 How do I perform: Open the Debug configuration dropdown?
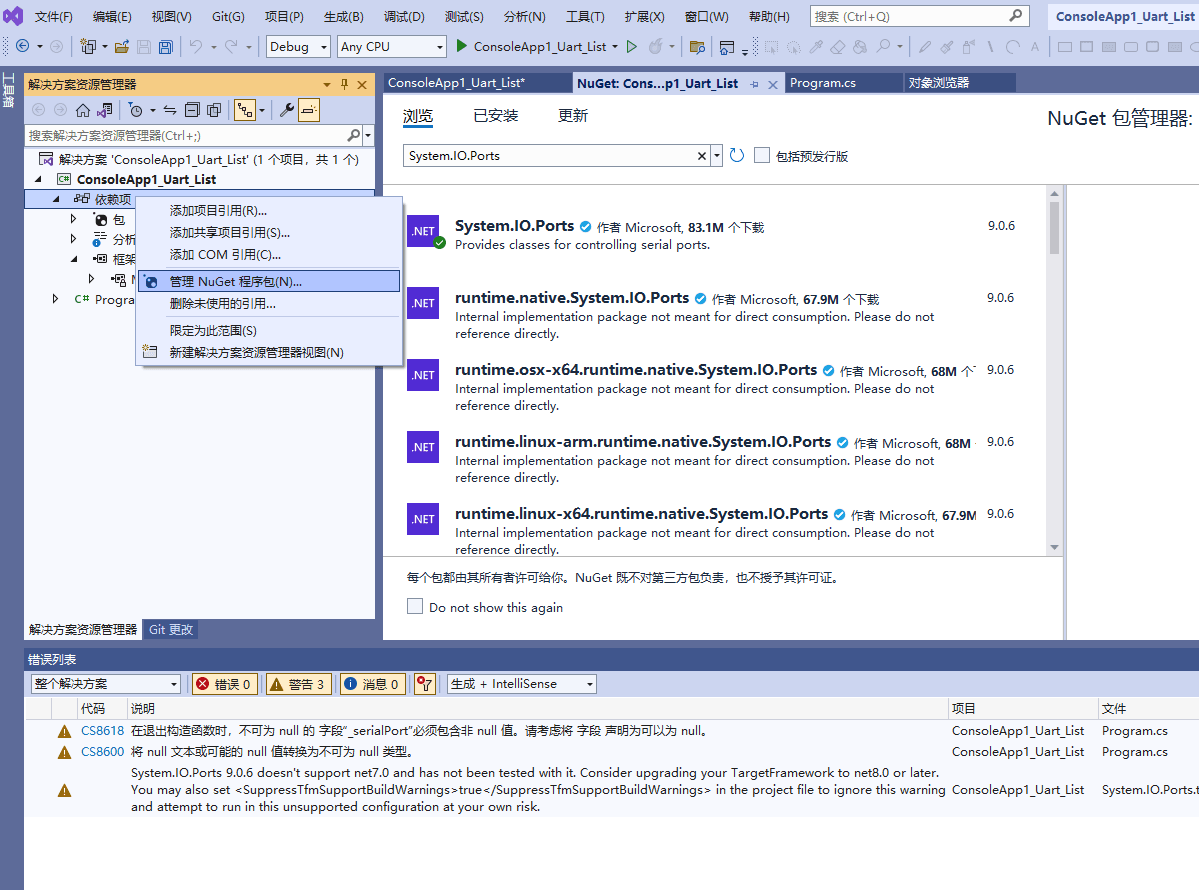[298, 47]
